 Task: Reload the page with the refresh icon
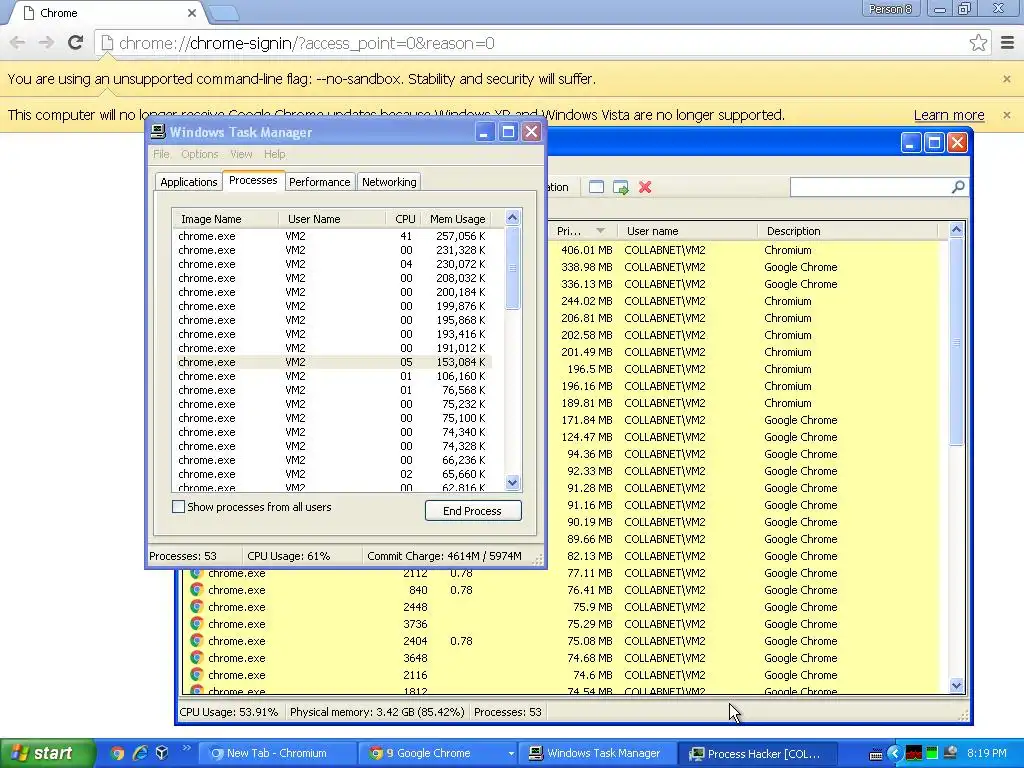tap(76, 43)
